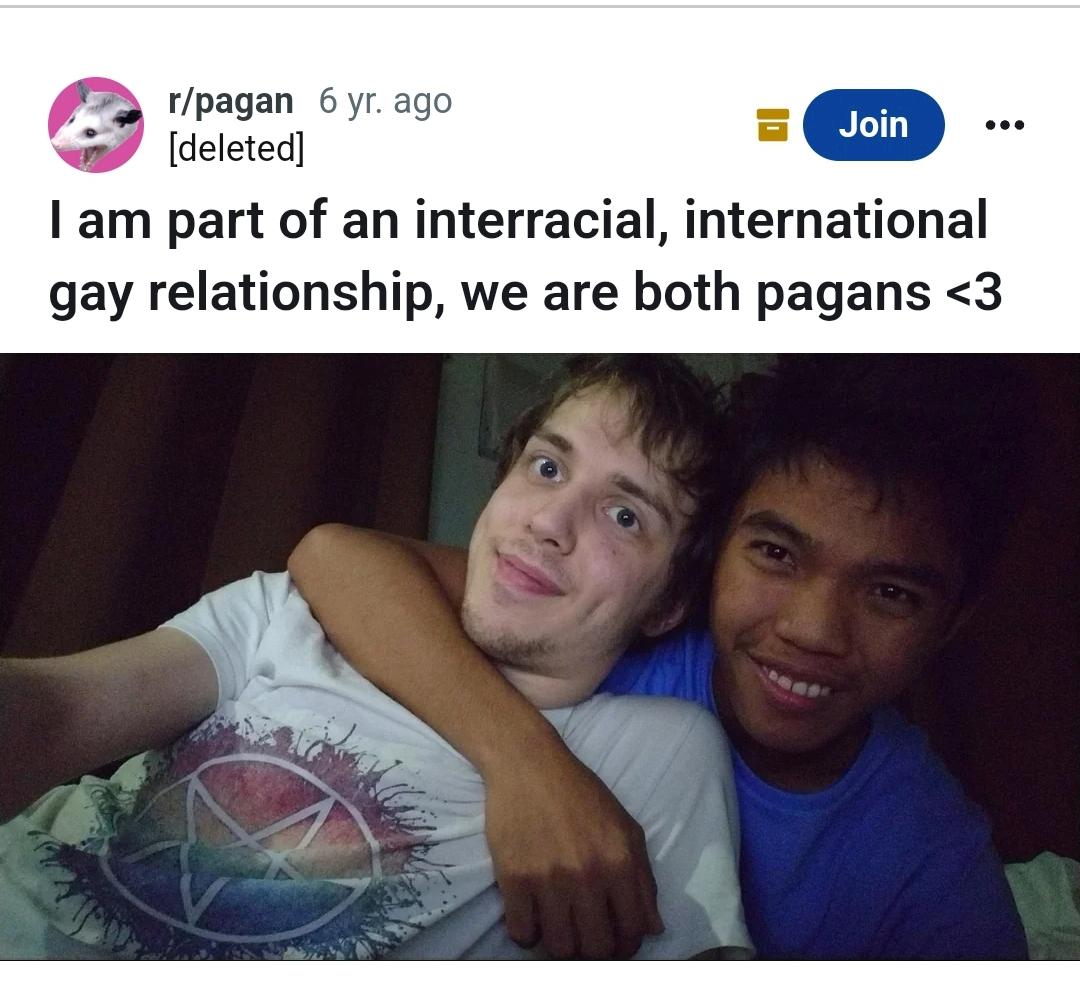Image resolution: width=1080 pixels, height=997 pixels.
Task: Click the word "Join" on blue pill
Action: [873, 125]
